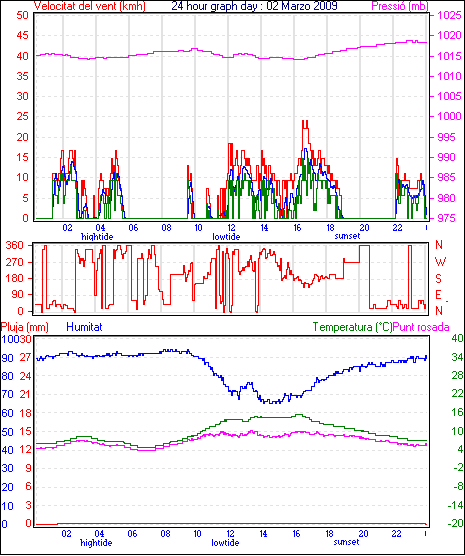Click the 'Pressió (mb)' axis title

[x=400, y=6]
